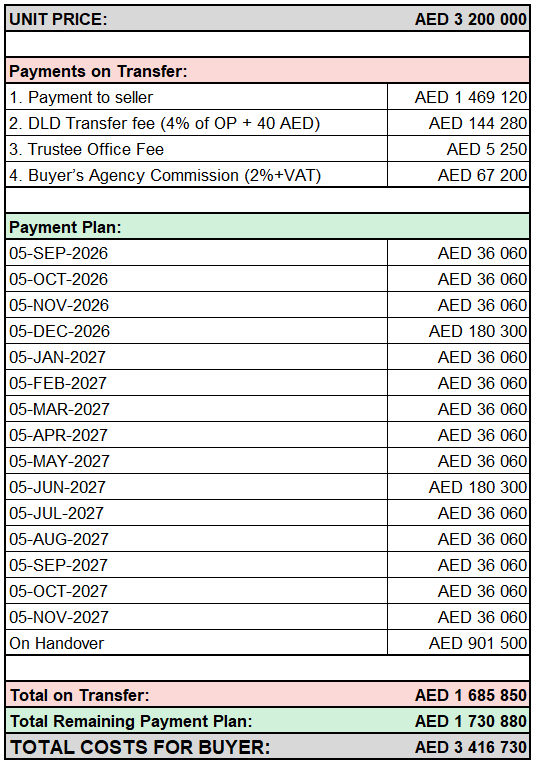Select the 05-SEP-2026 date cell
The width and height of the screenshot is (536, 765).
tap(197, 253)
